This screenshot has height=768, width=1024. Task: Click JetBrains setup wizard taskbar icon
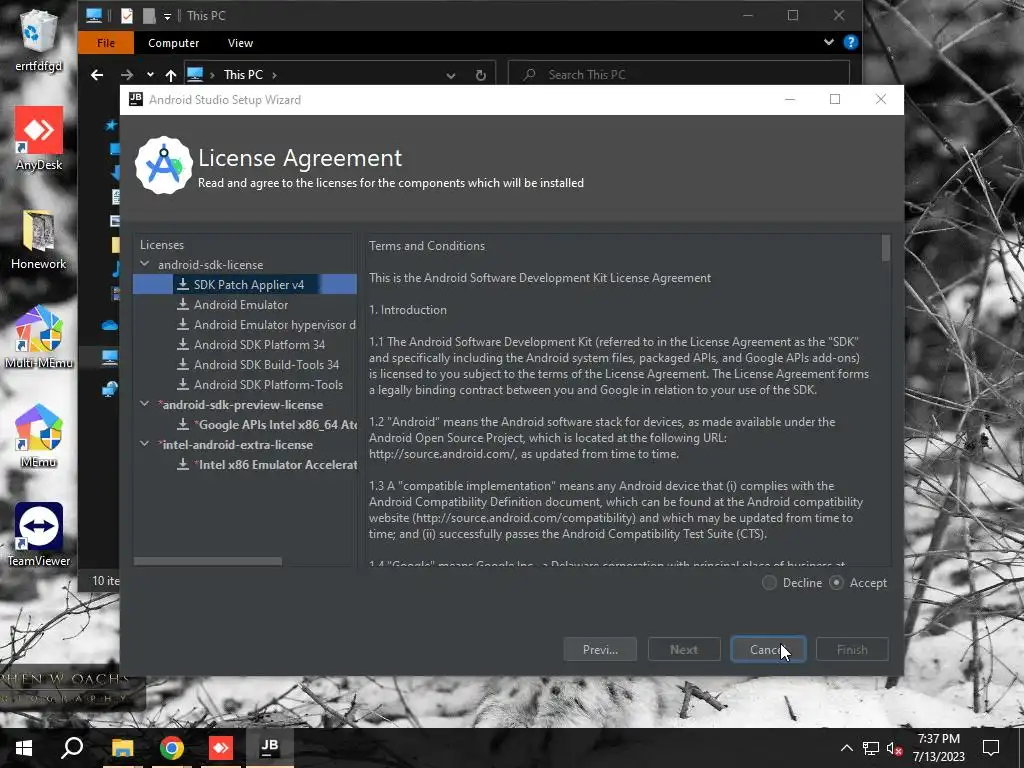[270, 748]
